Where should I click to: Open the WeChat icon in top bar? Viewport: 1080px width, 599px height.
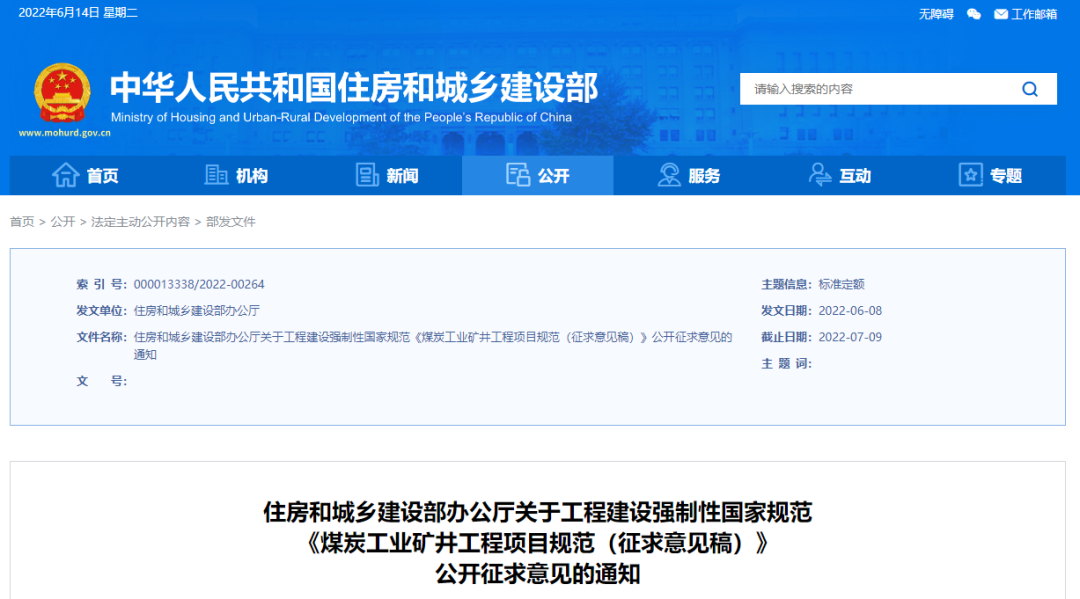(x=973, y=14)
